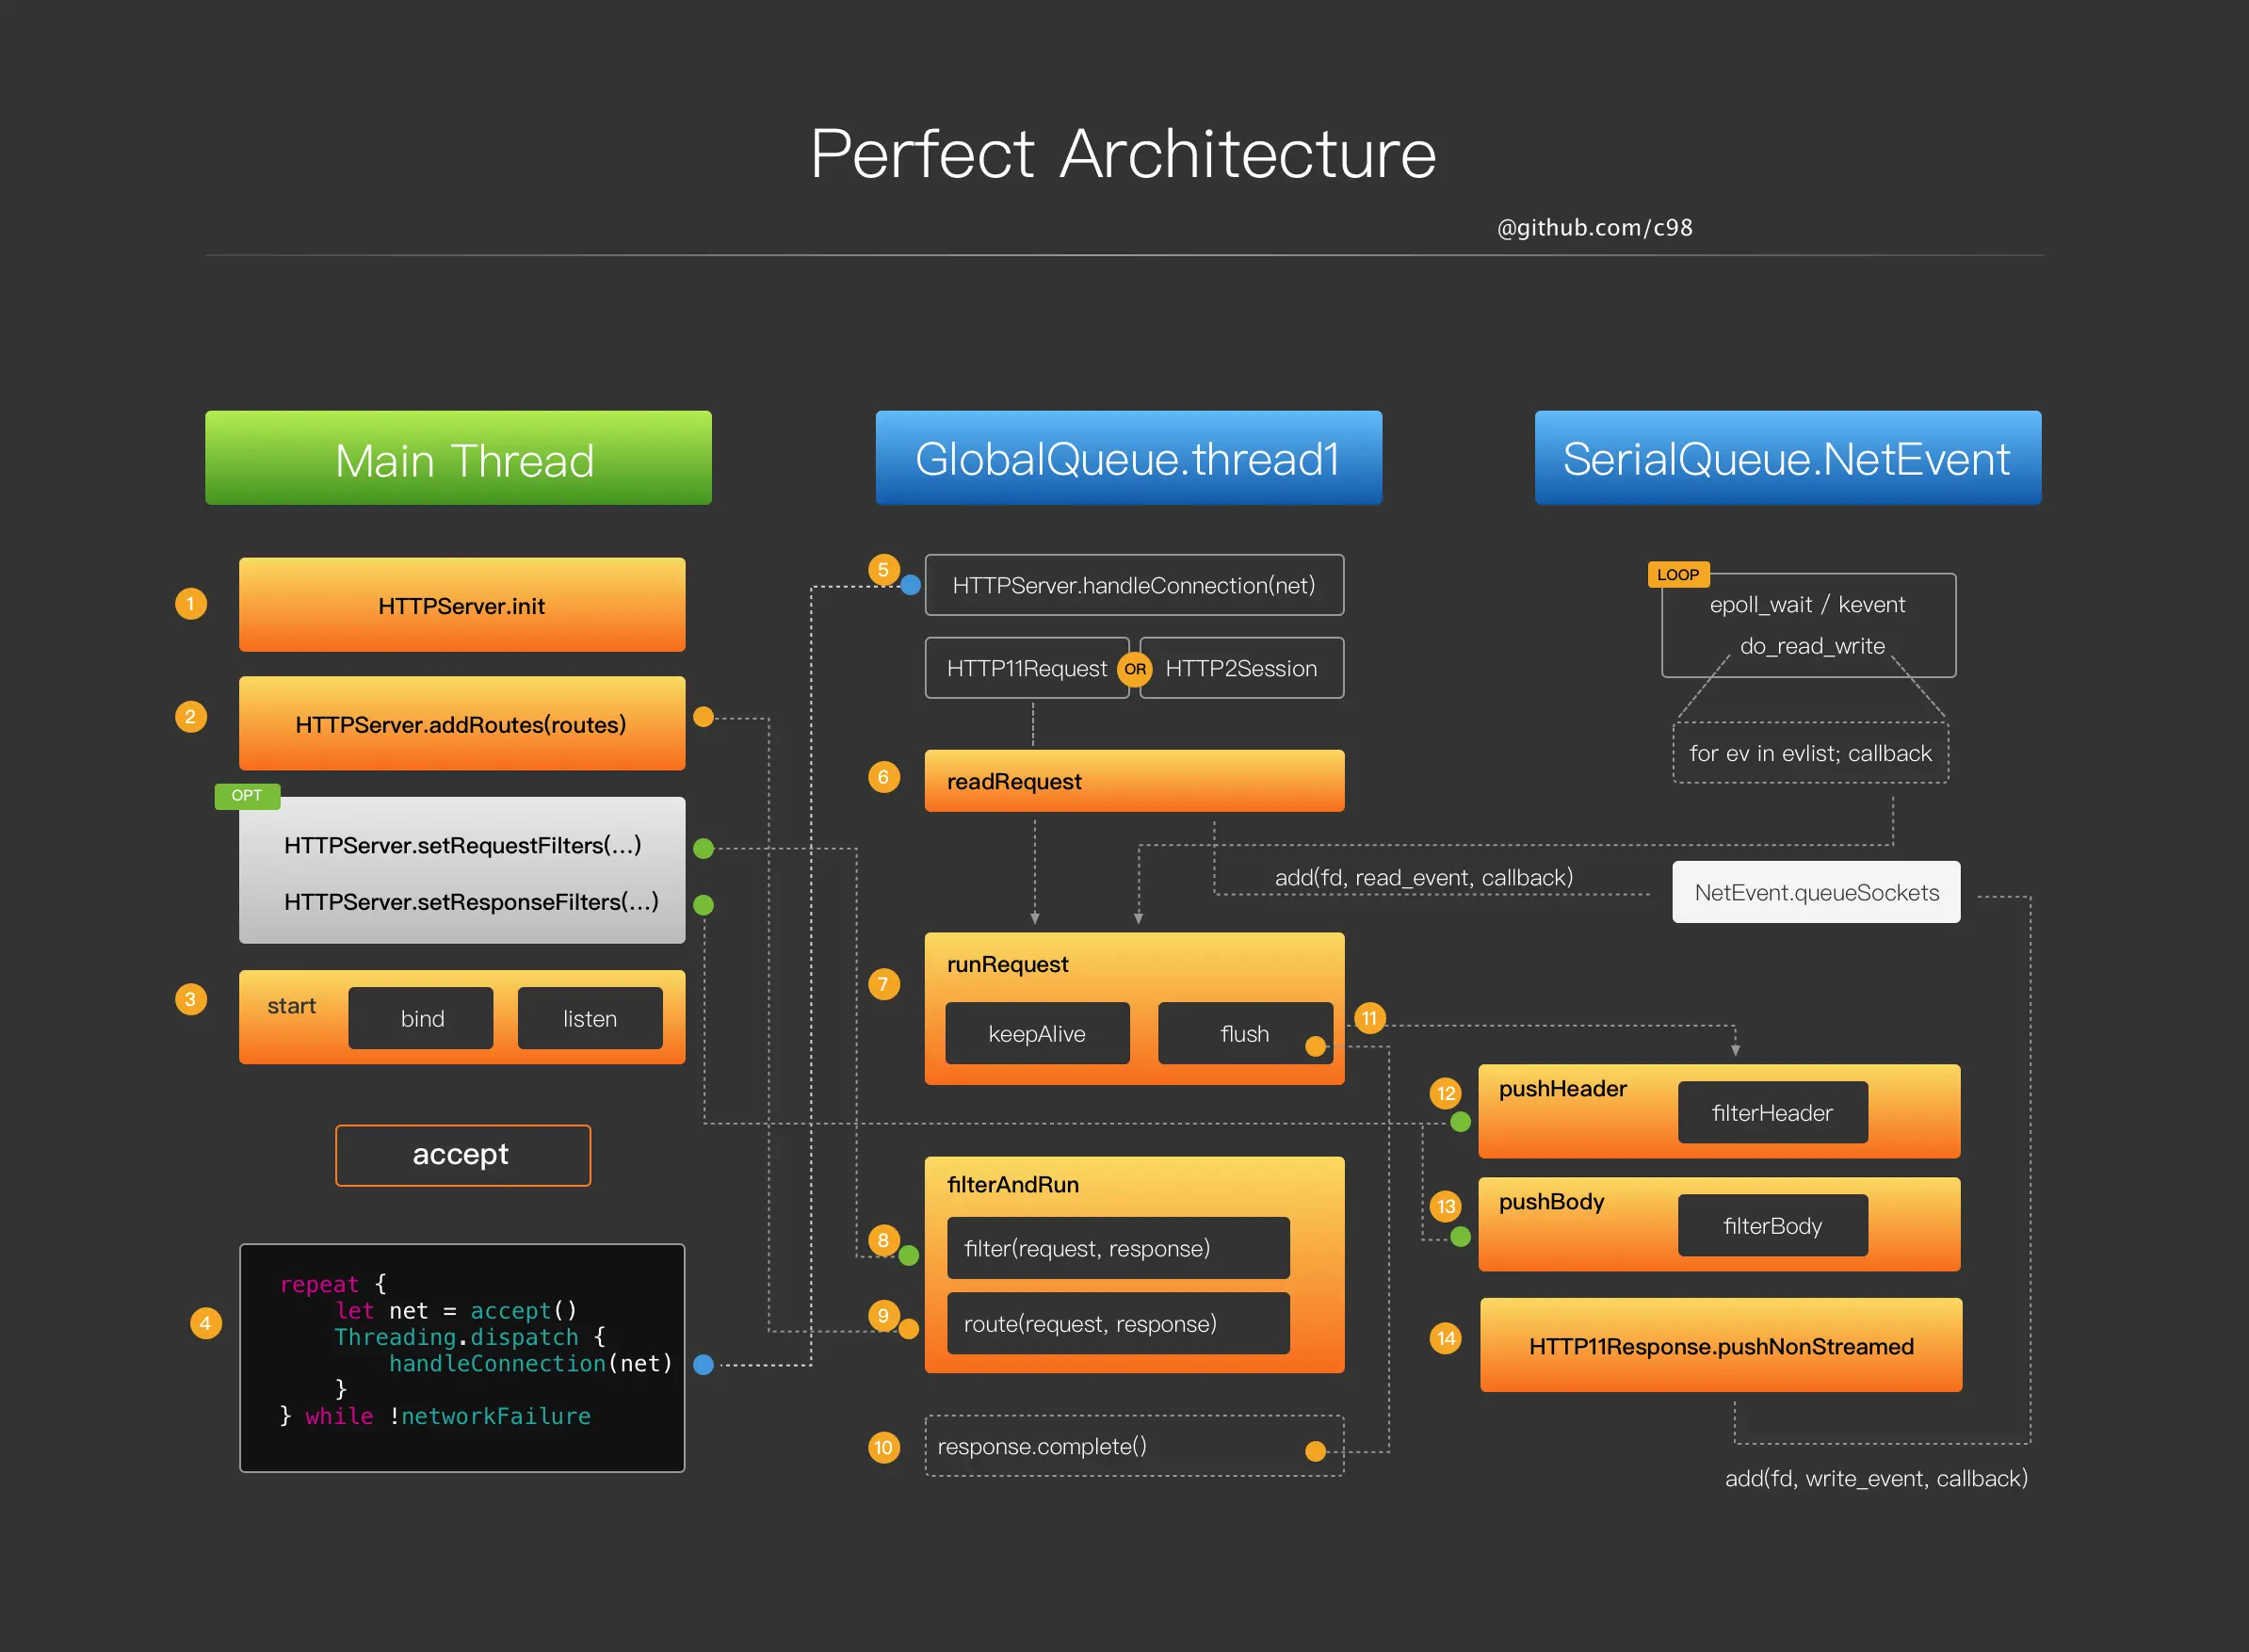Click orange dot beside HTTPServer.addRoutes(routes)
The height and width of the screenshot is (1652, 2249).
[703, 717]
